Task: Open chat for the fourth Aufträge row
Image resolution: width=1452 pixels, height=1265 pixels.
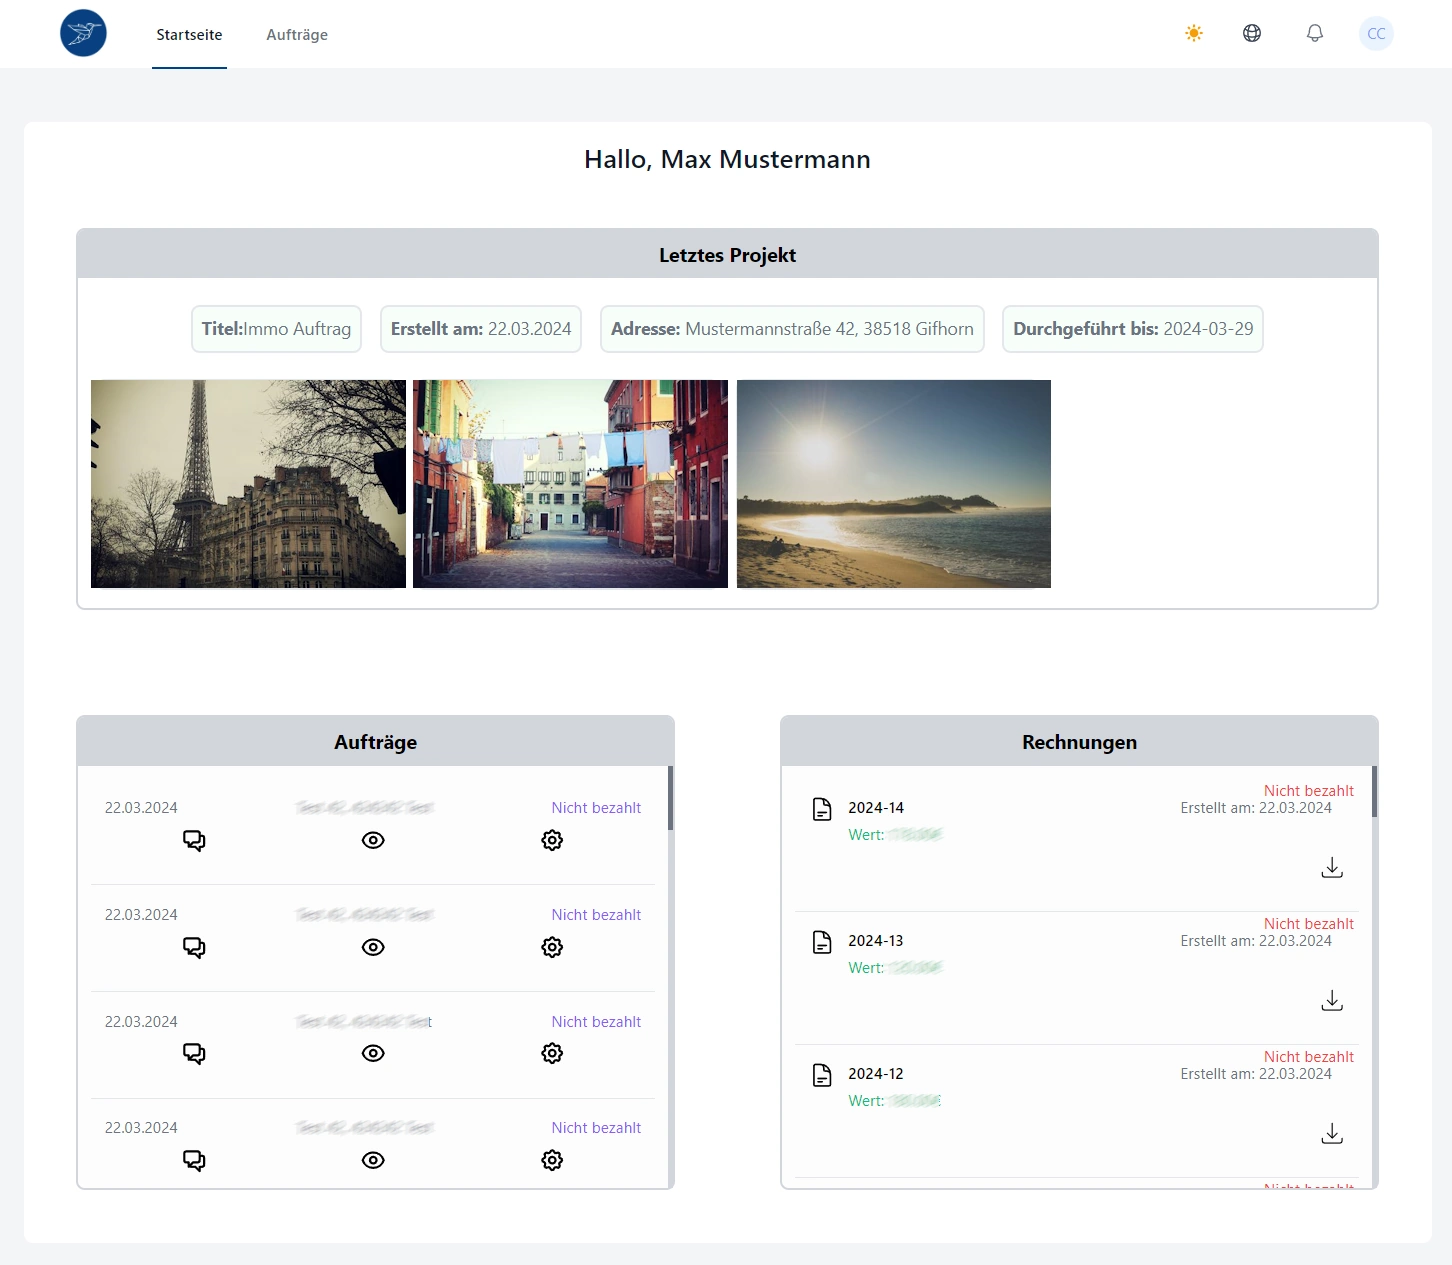Action: (x=194, y=1160)
